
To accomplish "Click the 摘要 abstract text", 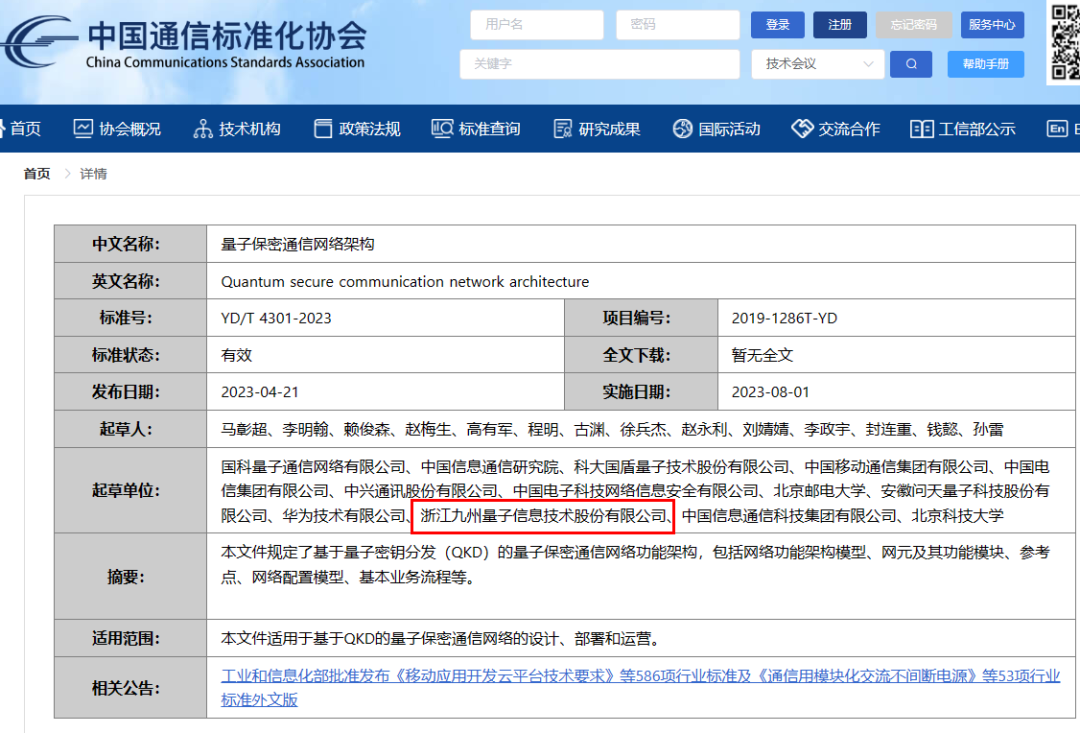I will (635, 565).
